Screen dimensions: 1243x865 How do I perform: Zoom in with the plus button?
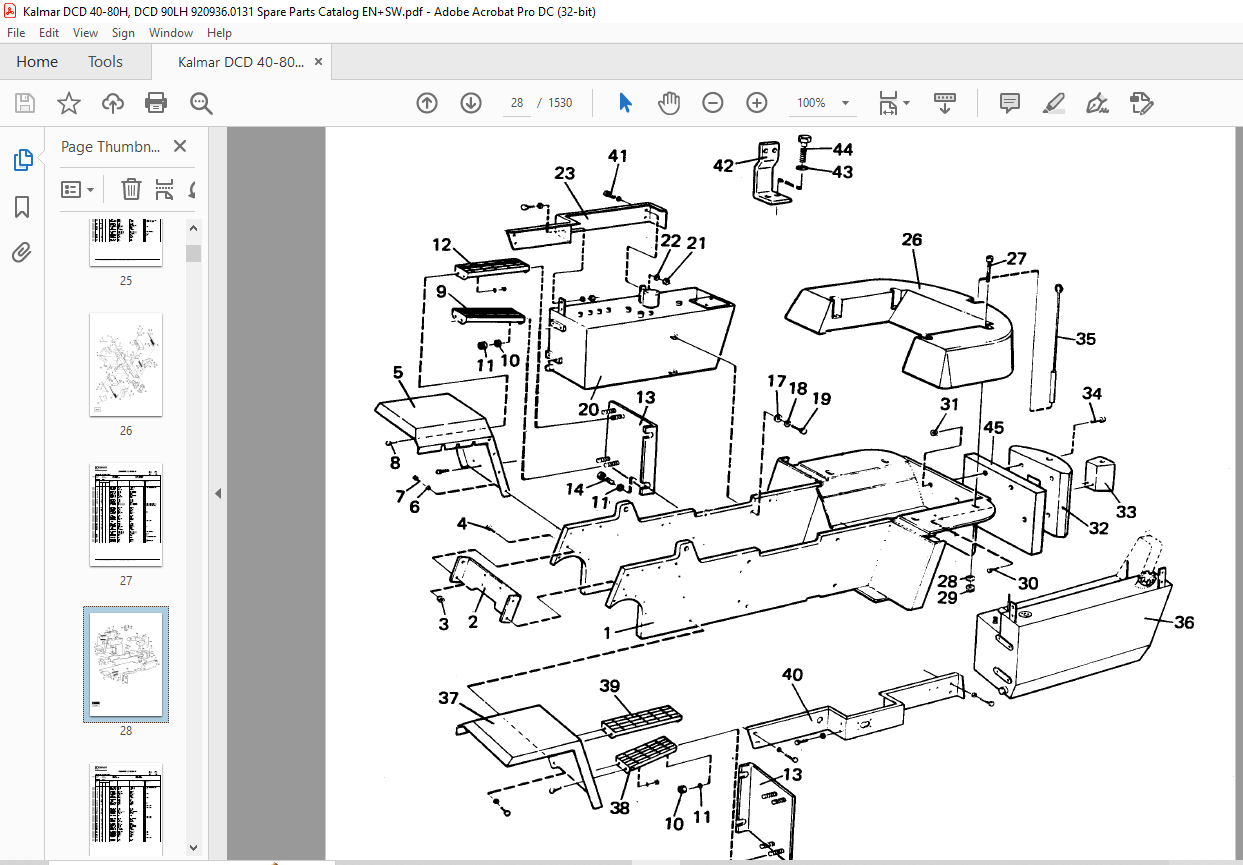click(757, 103)
